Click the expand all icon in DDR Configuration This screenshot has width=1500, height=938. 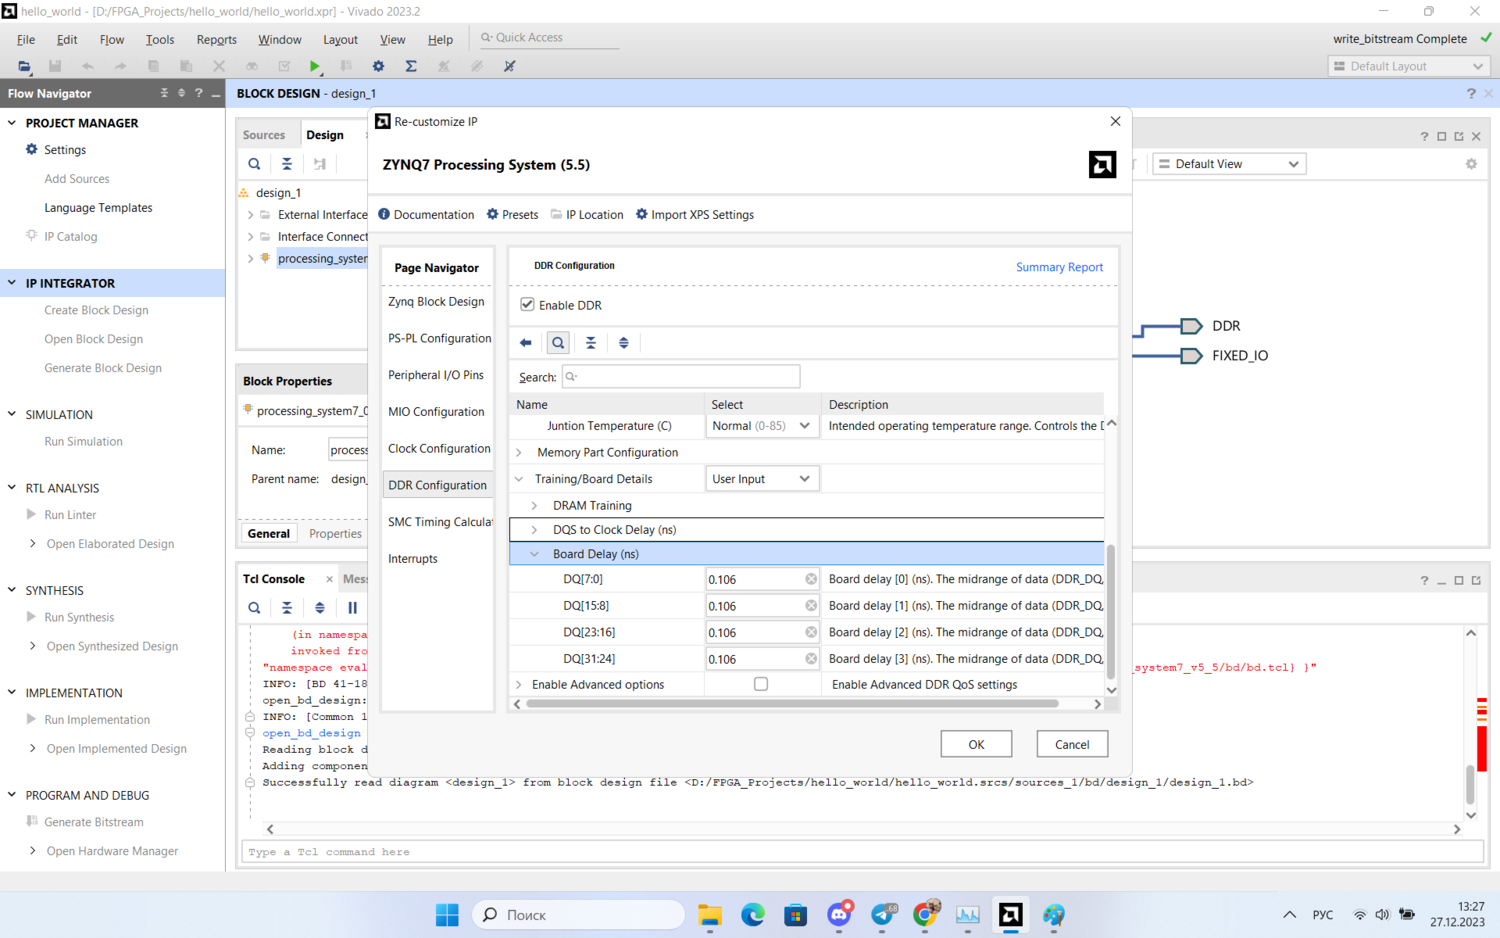pos(624,343)
